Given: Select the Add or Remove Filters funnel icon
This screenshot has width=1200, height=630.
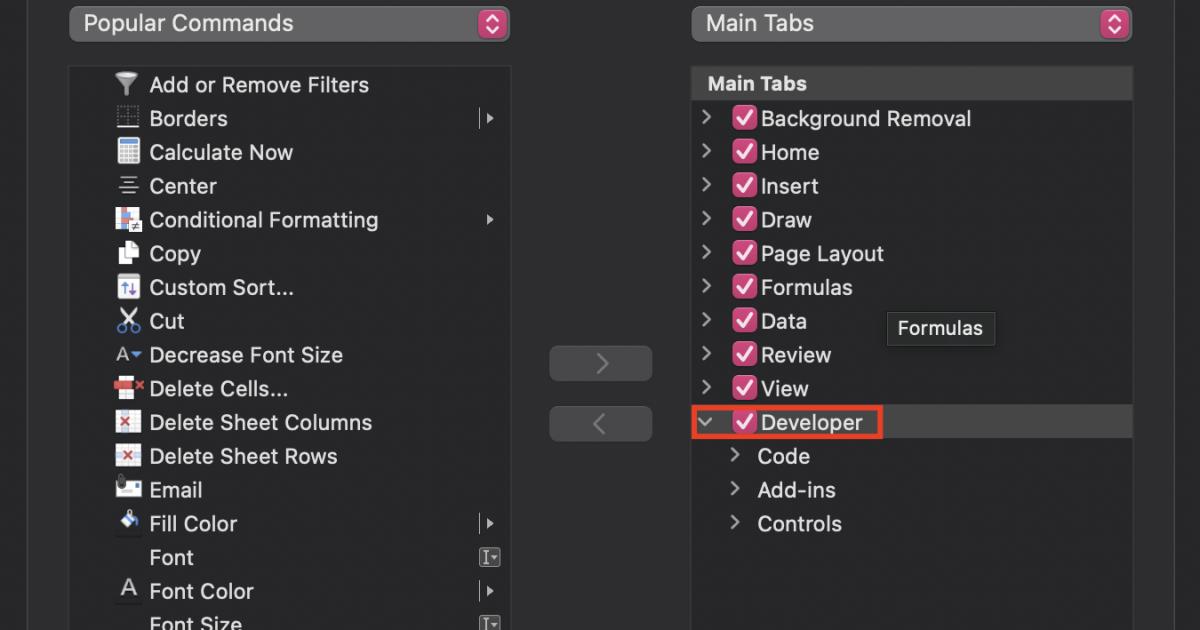Looking at the screenshot, I should [127, 84].
